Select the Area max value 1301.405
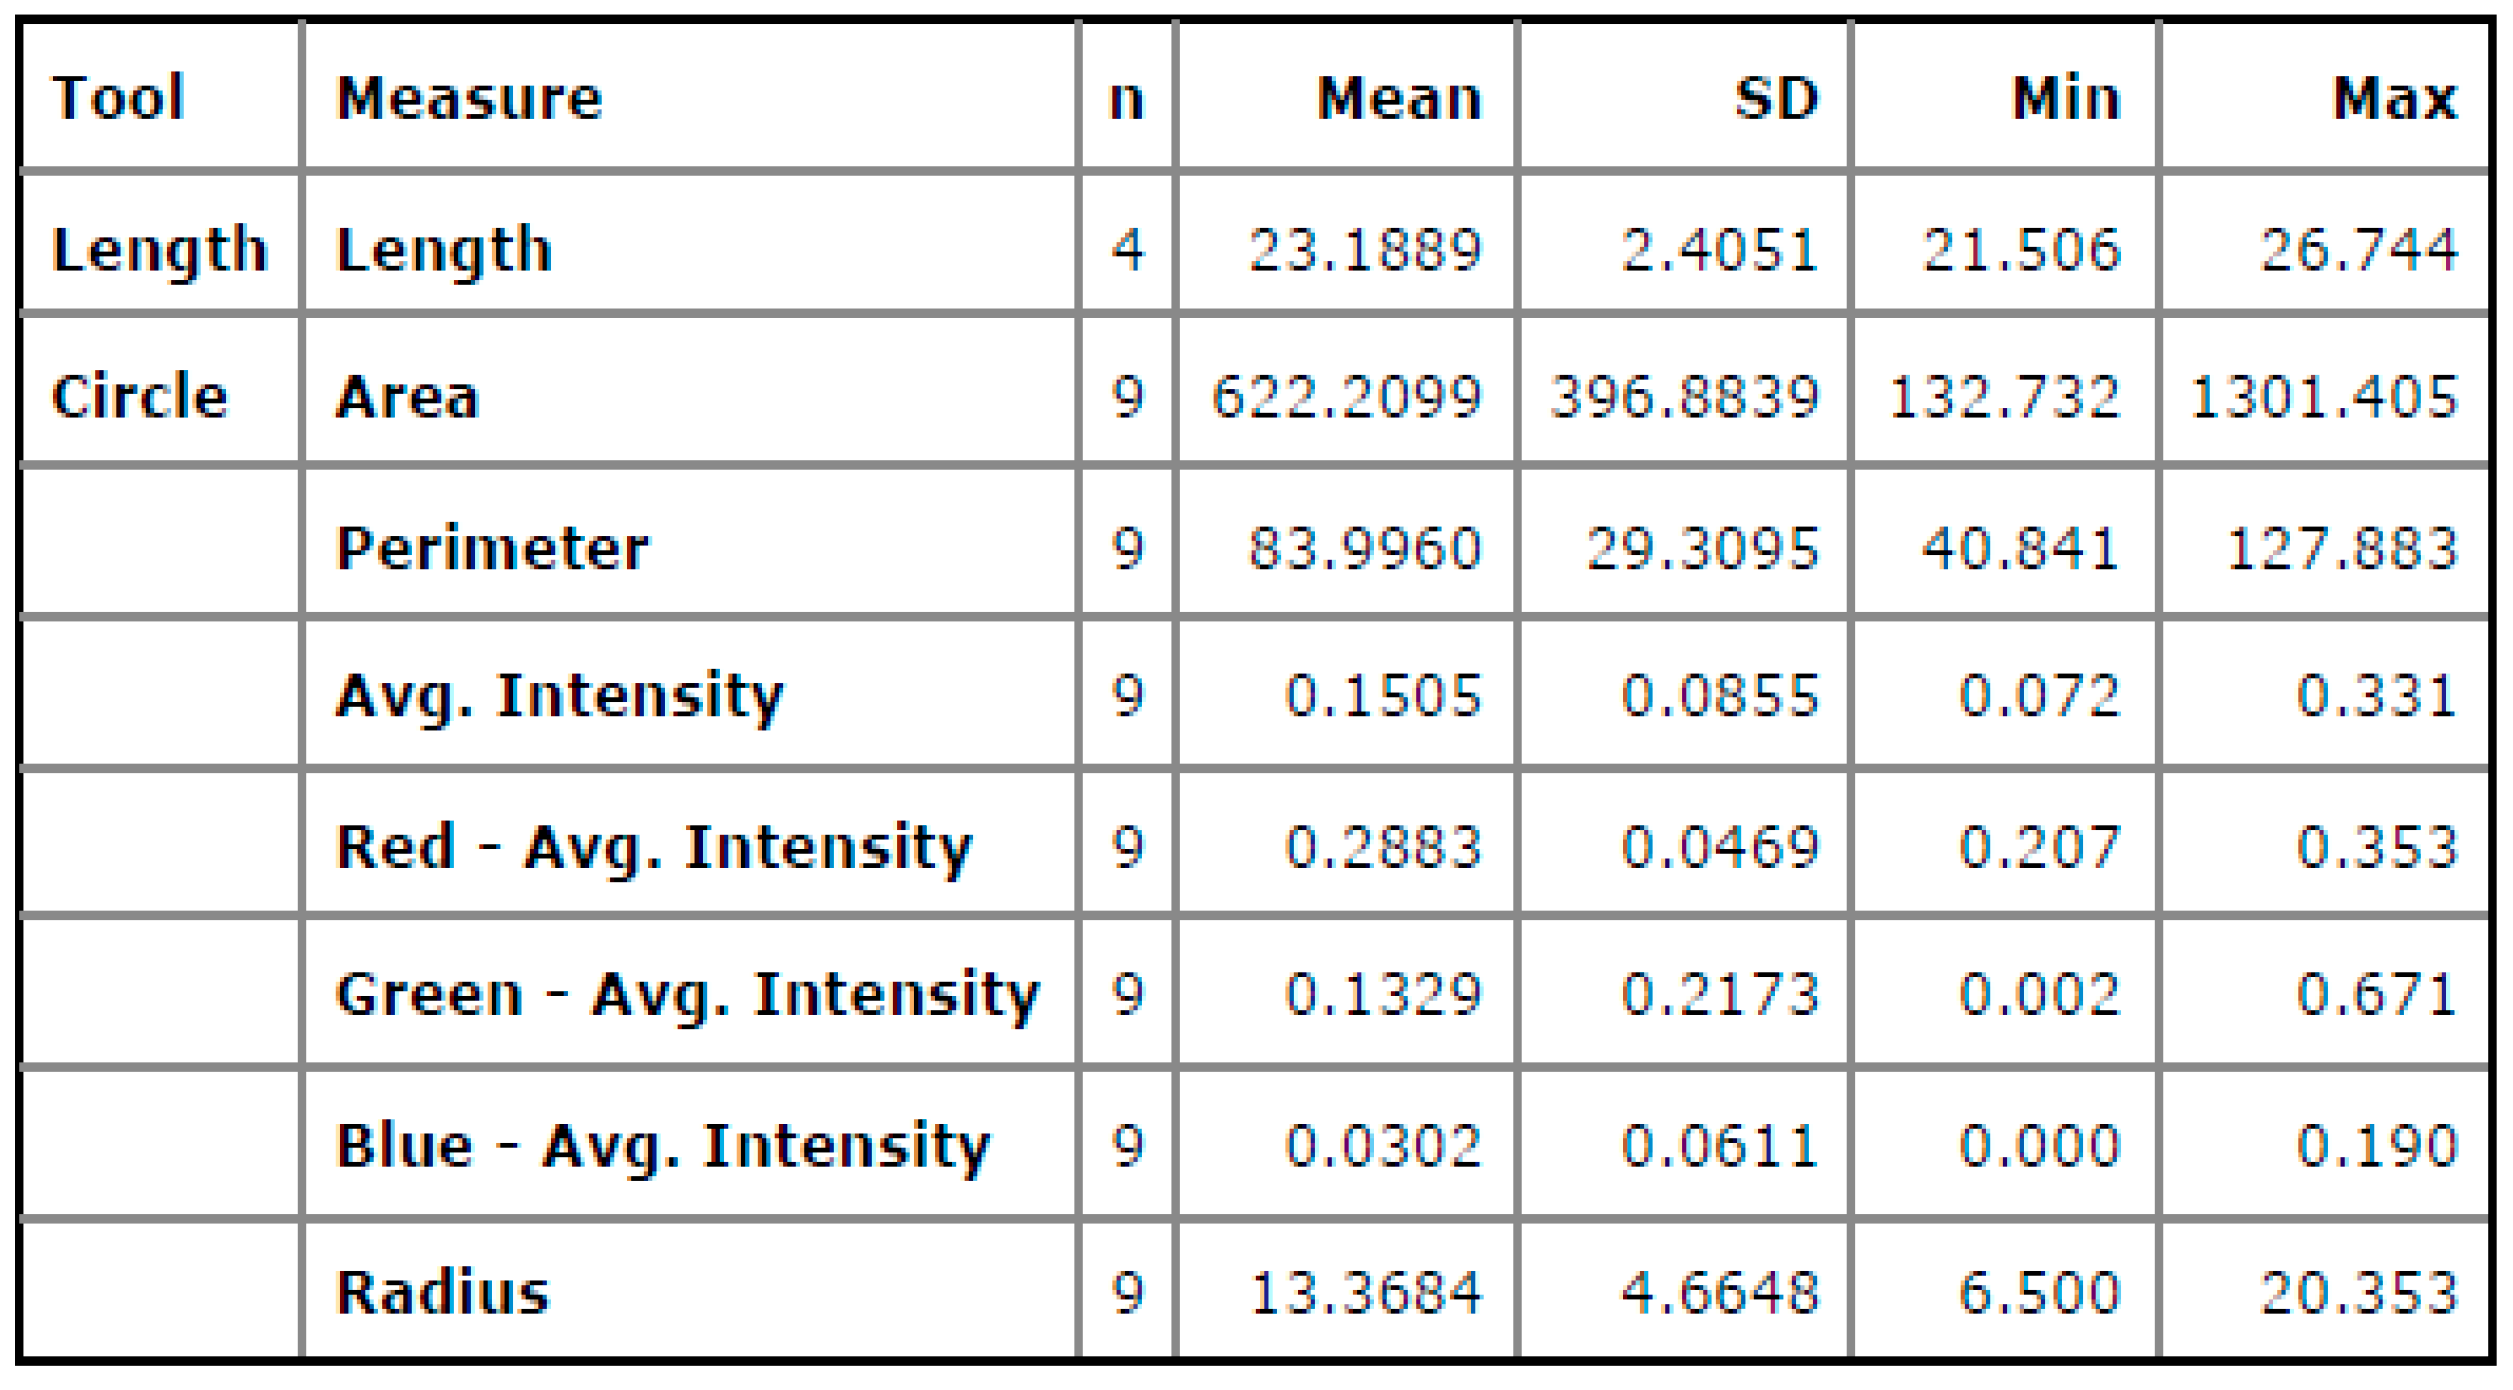Viewport: 2513px width, 1390px height. pos(2323,397)
